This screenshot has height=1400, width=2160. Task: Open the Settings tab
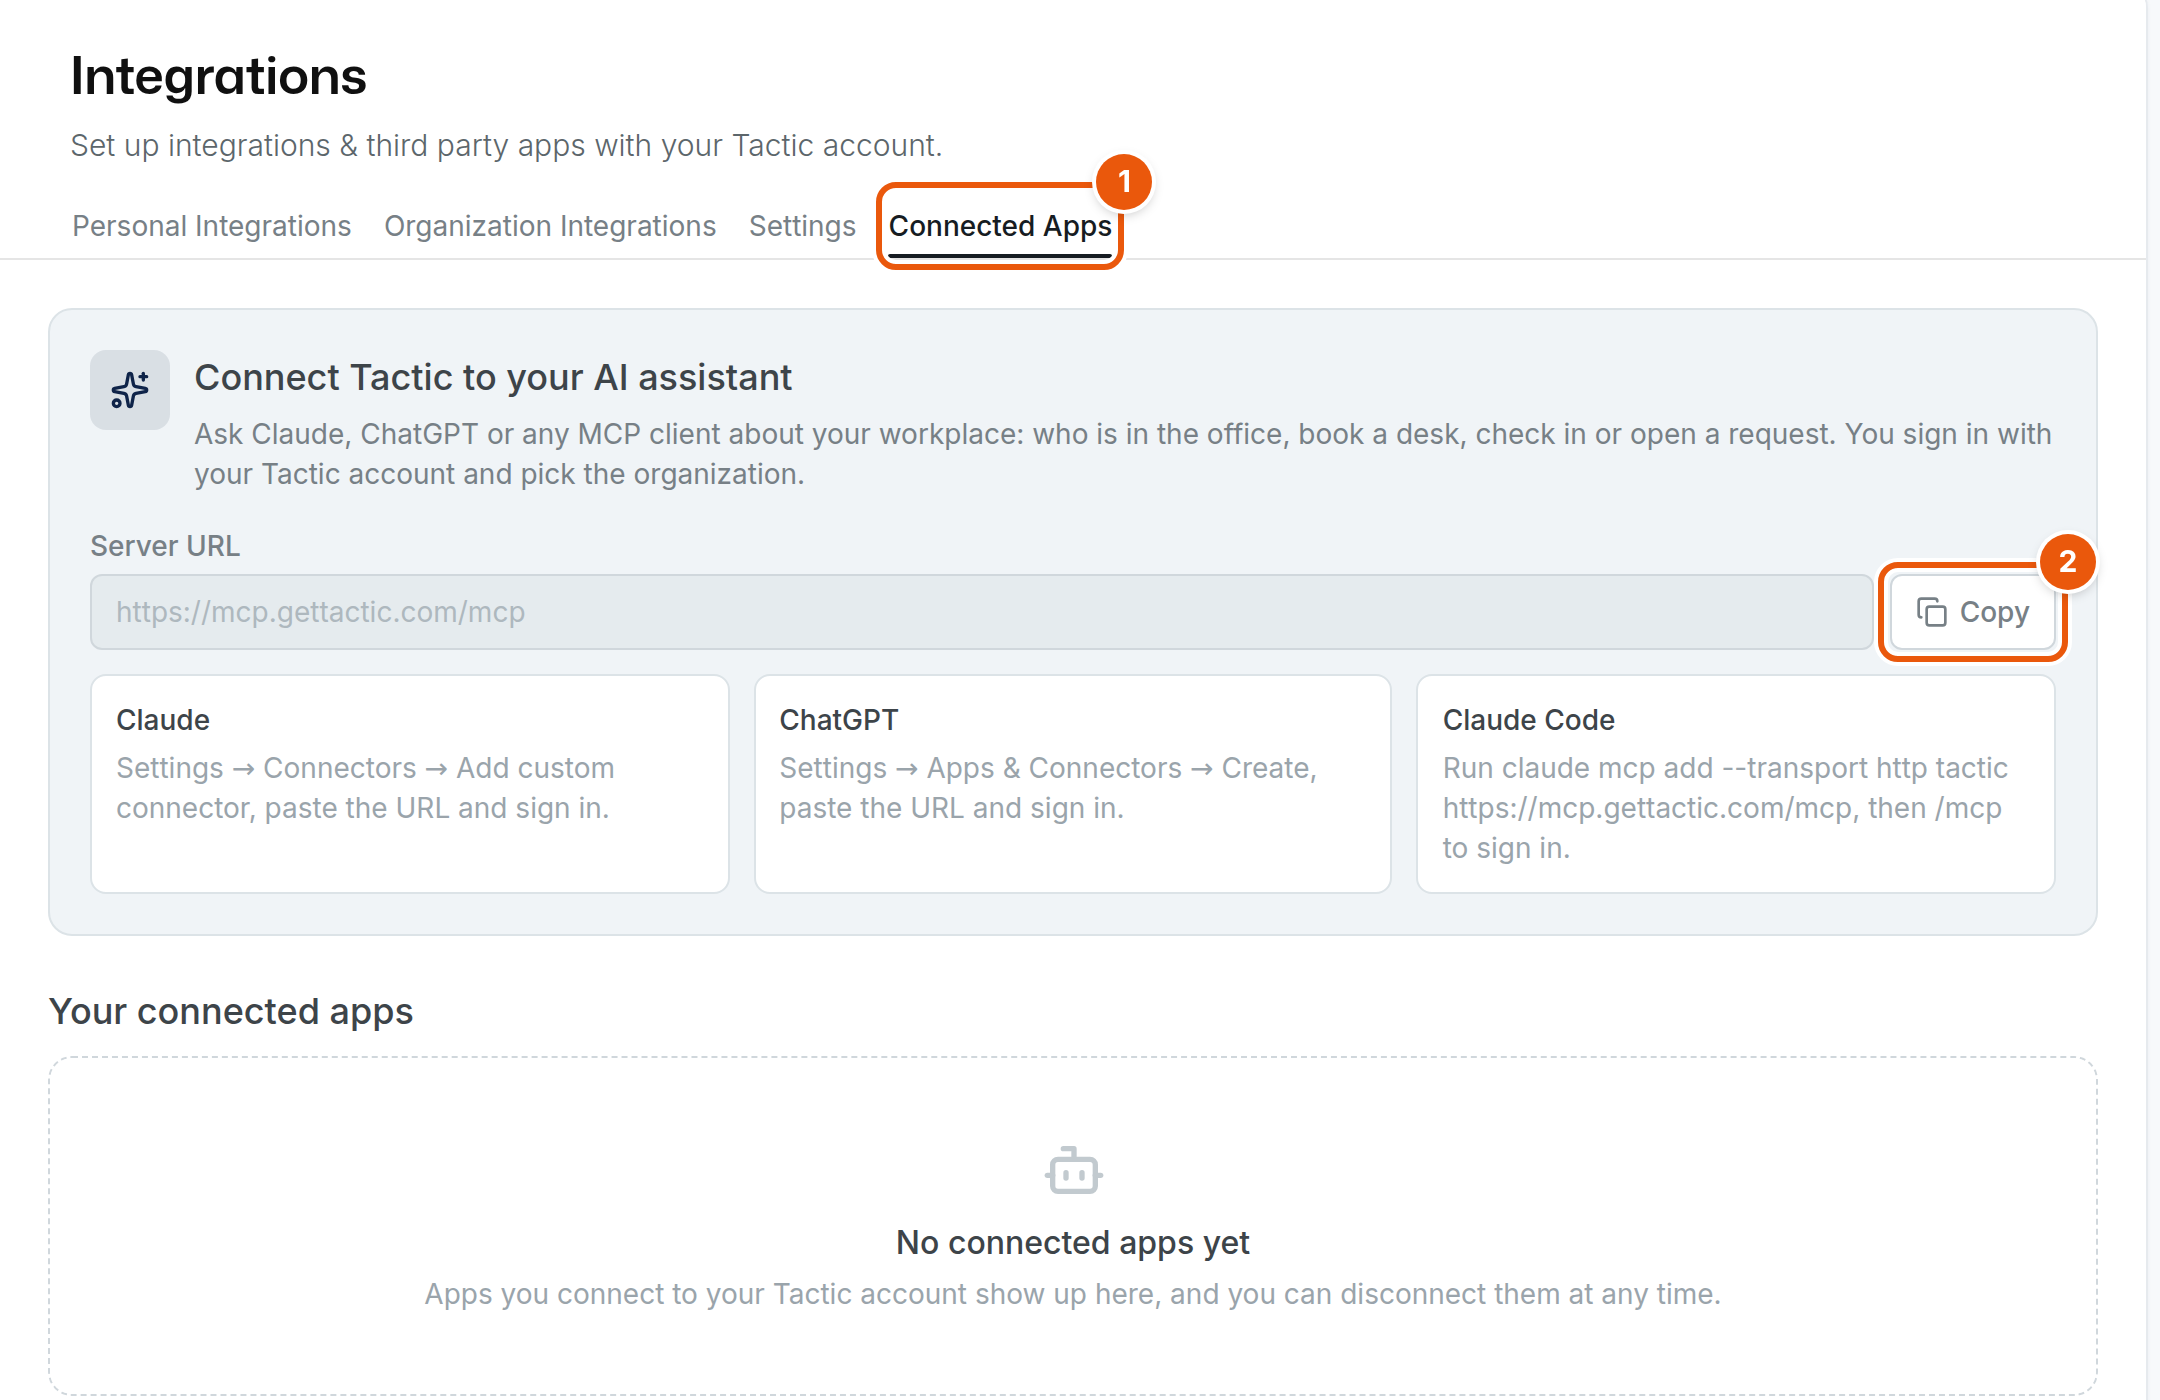click(802, 226)
